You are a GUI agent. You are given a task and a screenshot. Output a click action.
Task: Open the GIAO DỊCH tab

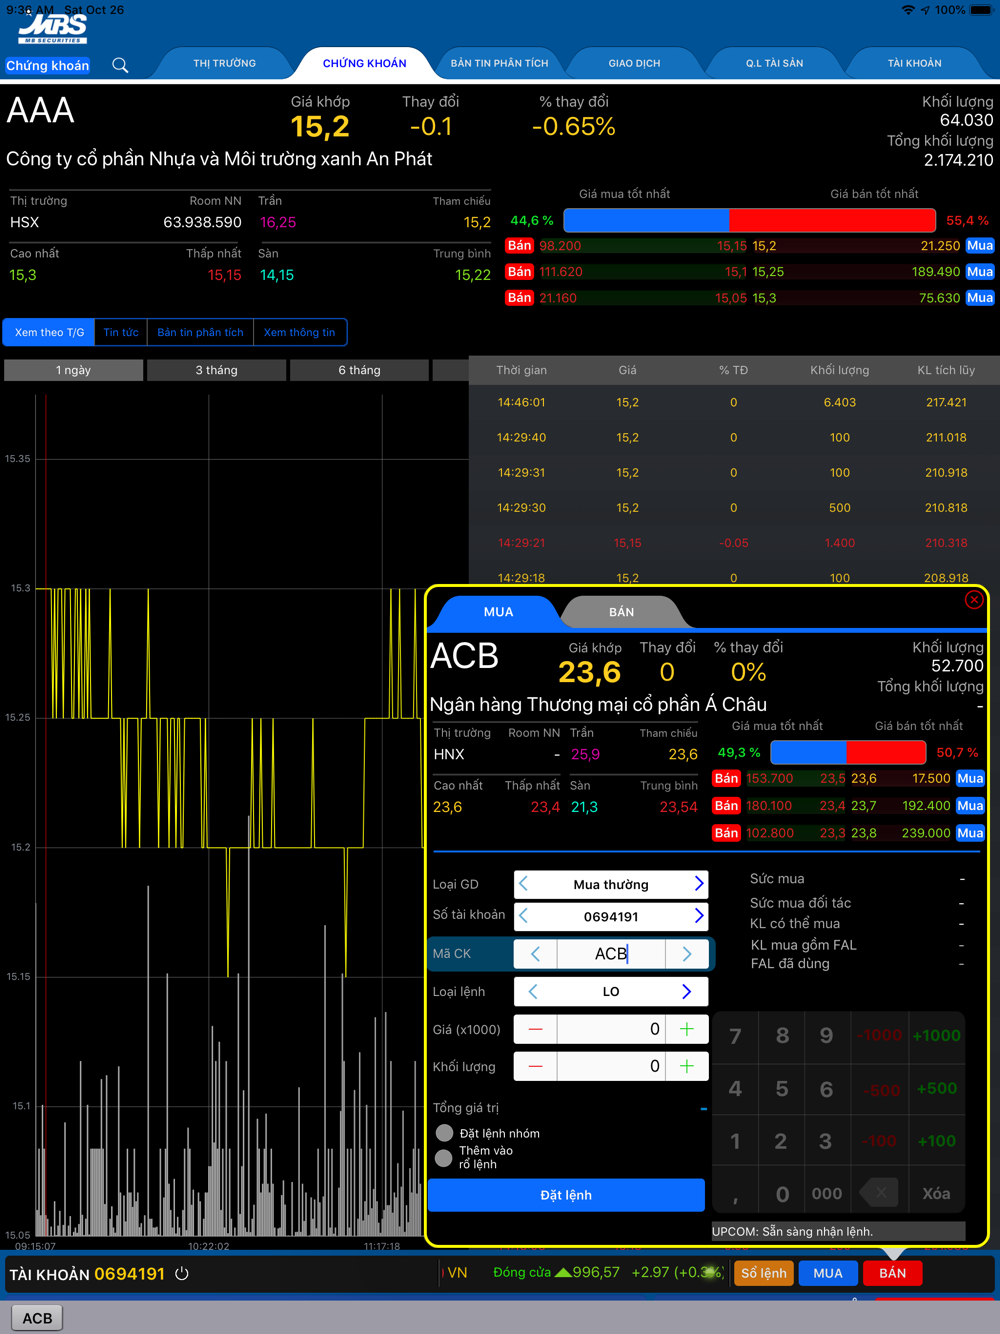(x=634, y=63)
